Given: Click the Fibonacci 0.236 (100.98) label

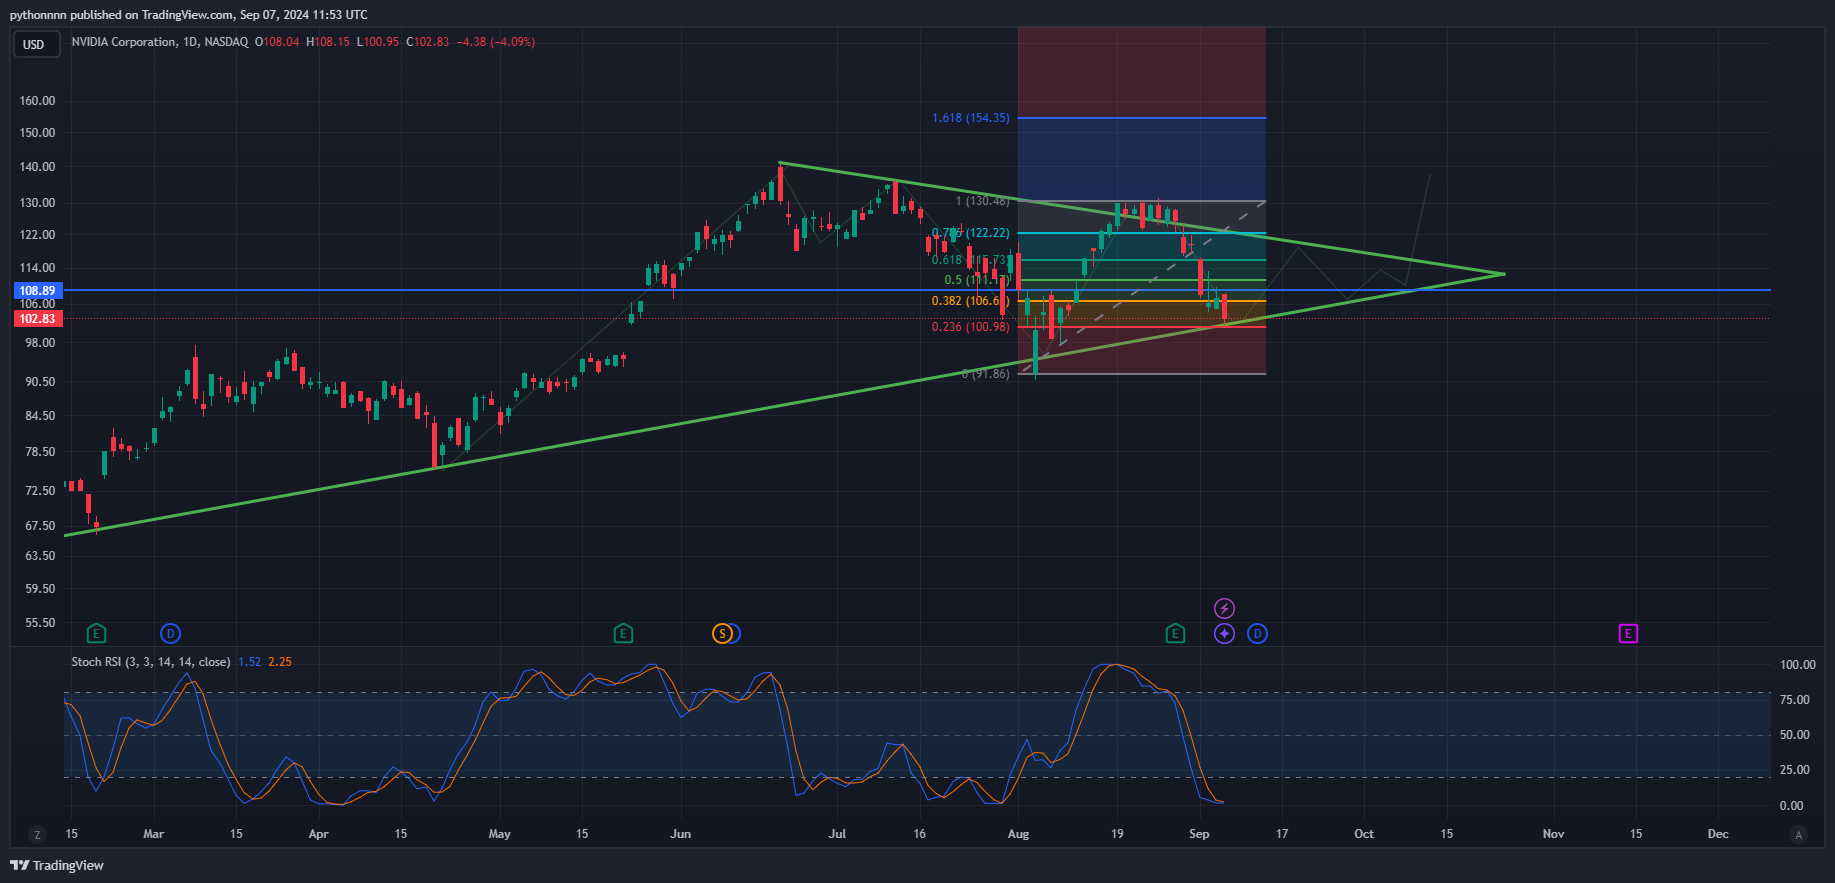Looking at the screenshot, I should tap(970, 327).
